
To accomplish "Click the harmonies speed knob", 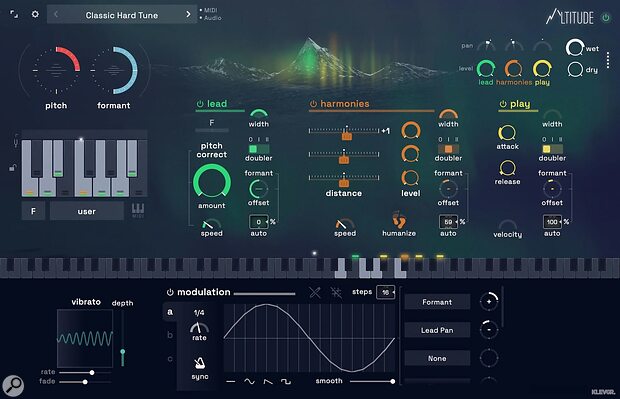I will 345,224.
